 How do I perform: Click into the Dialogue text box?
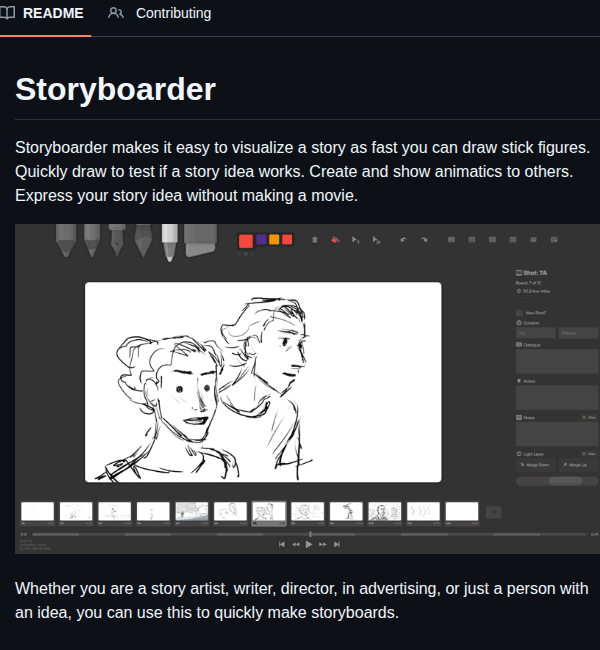click(558, 361)
